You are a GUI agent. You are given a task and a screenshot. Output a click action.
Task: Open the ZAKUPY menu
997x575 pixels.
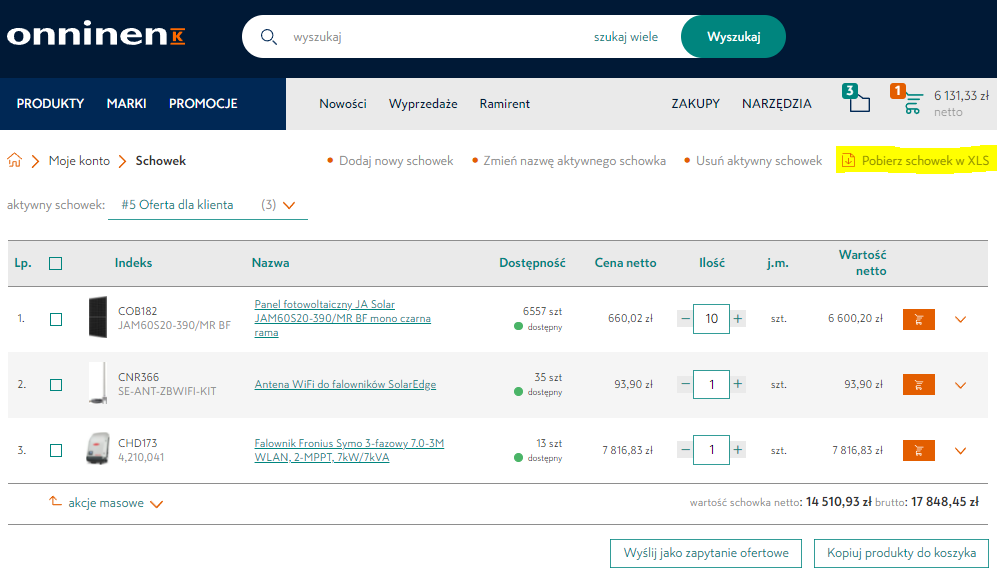696,104
